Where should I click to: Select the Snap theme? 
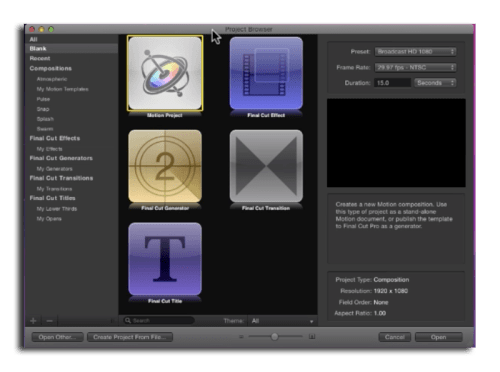click(43, 109)
